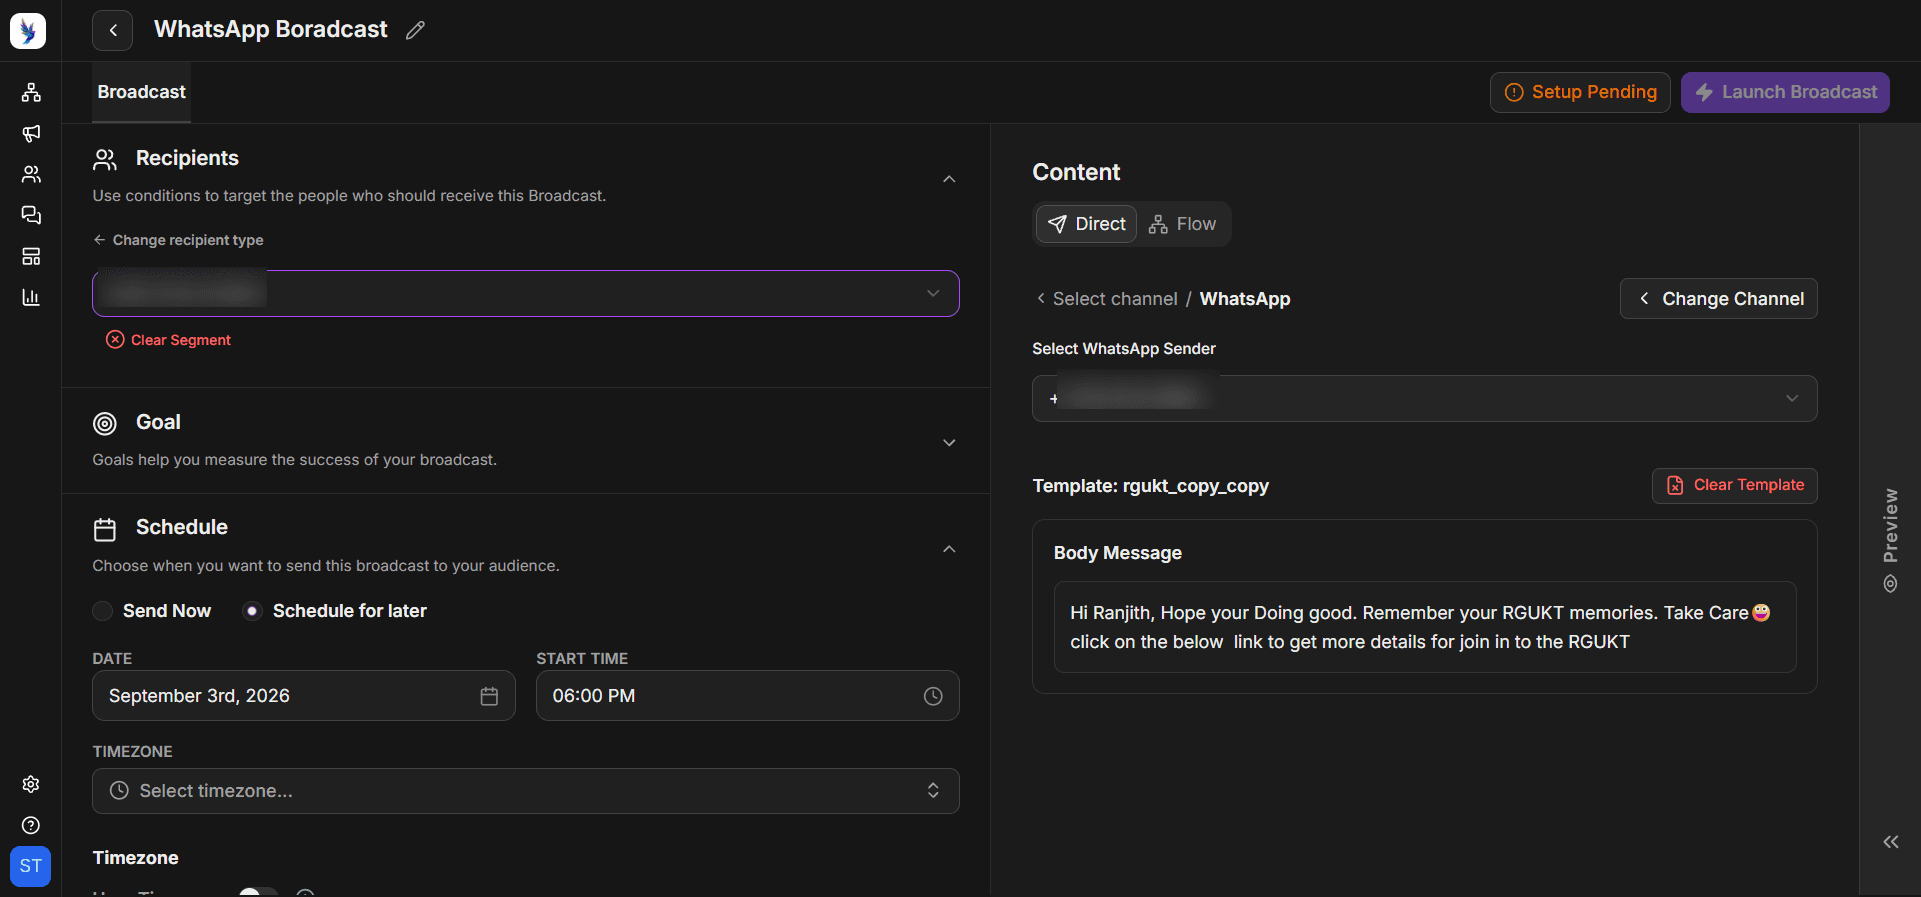
Task: Open the broadcast megaphone sidebar icon
Action: [31, 134]
